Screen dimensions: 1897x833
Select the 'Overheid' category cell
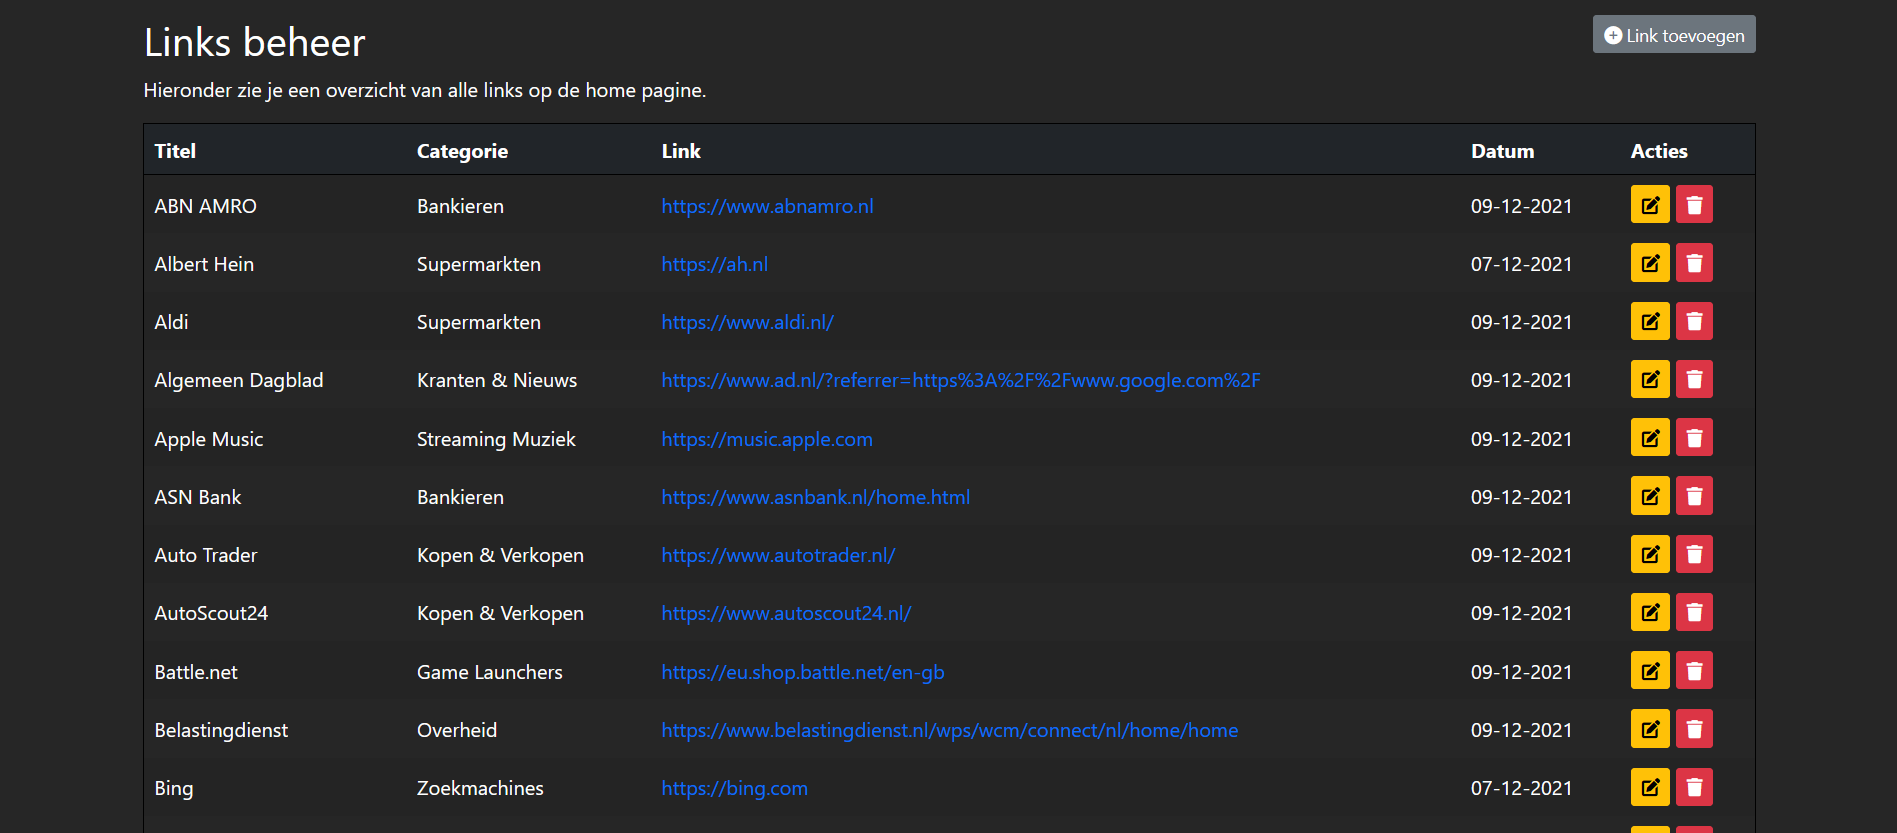tap(457, 730)
